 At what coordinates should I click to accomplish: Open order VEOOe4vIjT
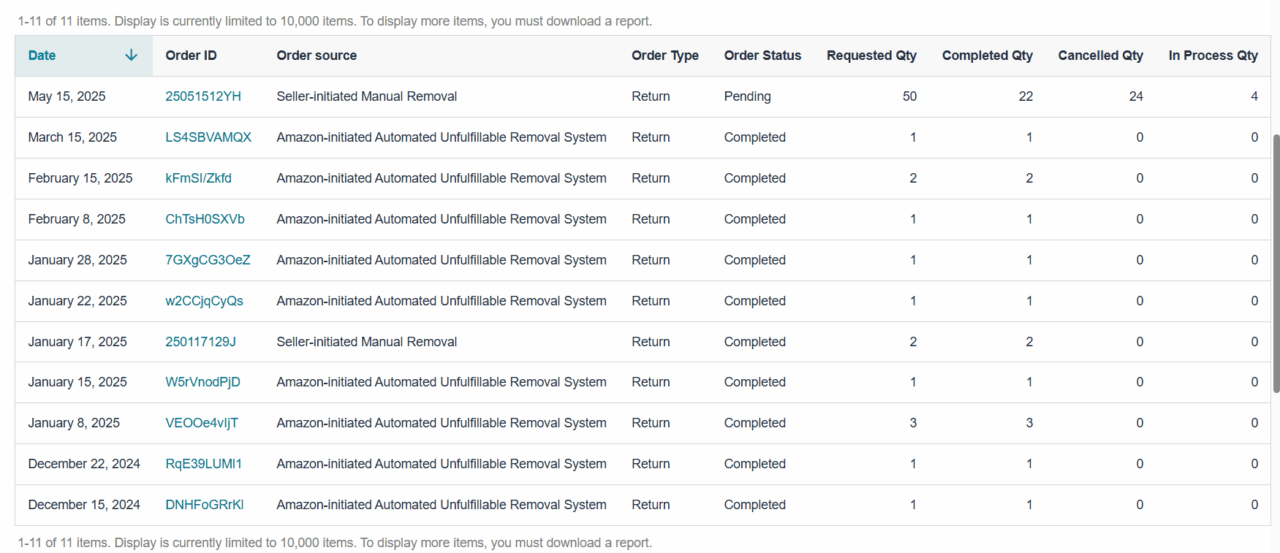tap(201, 423)
